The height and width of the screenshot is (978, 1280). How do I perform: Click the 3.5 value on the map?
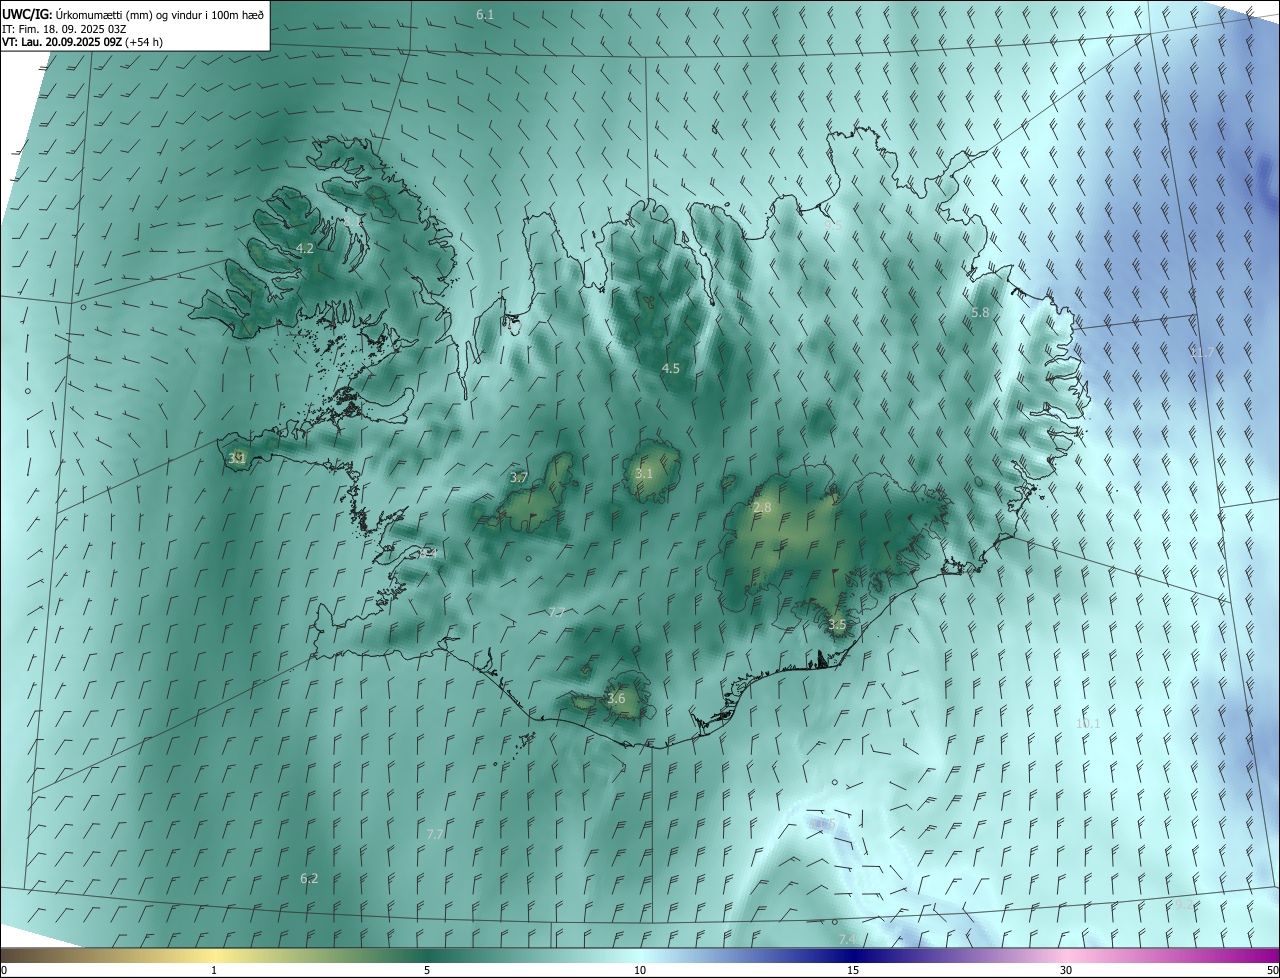pos(837,625)
